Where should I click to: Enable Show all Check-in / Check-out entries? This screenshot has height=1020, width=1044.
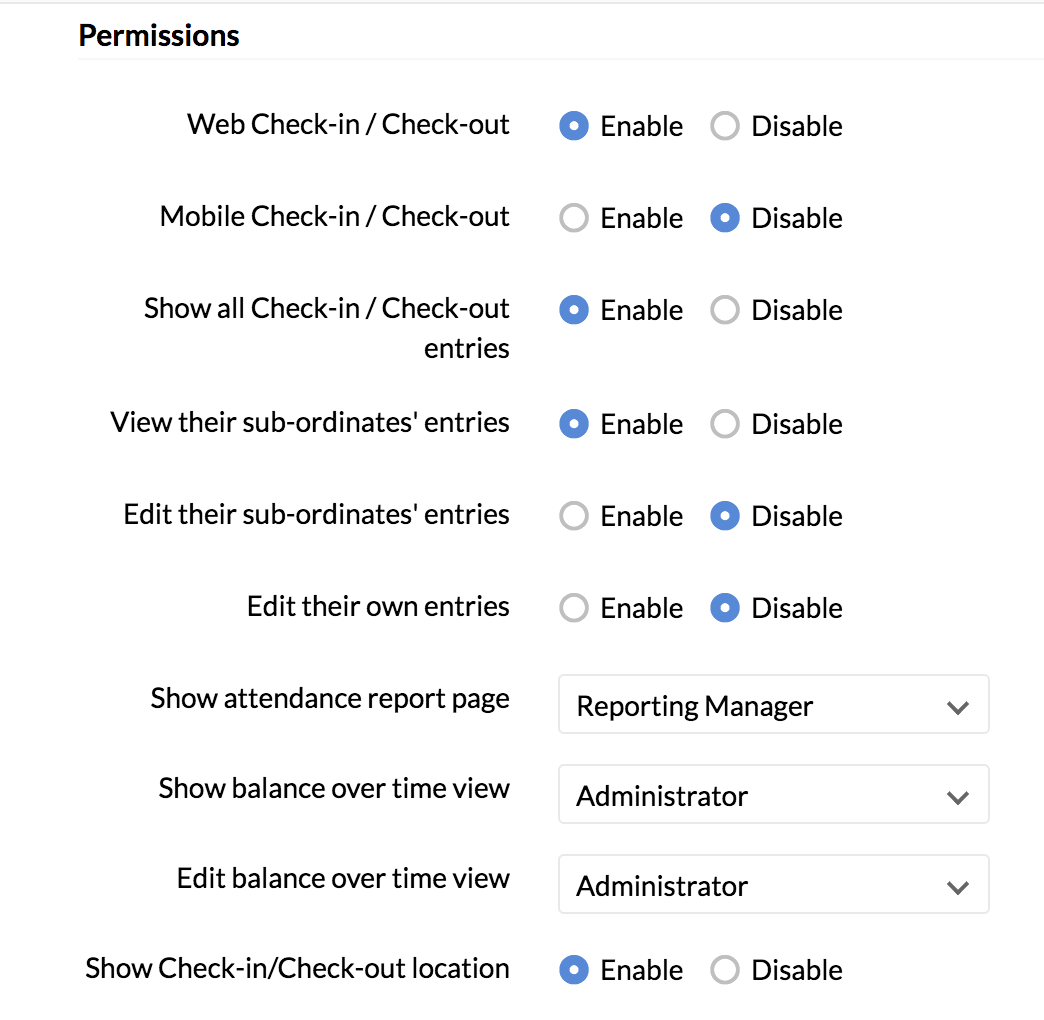click(x=574, y=310)
